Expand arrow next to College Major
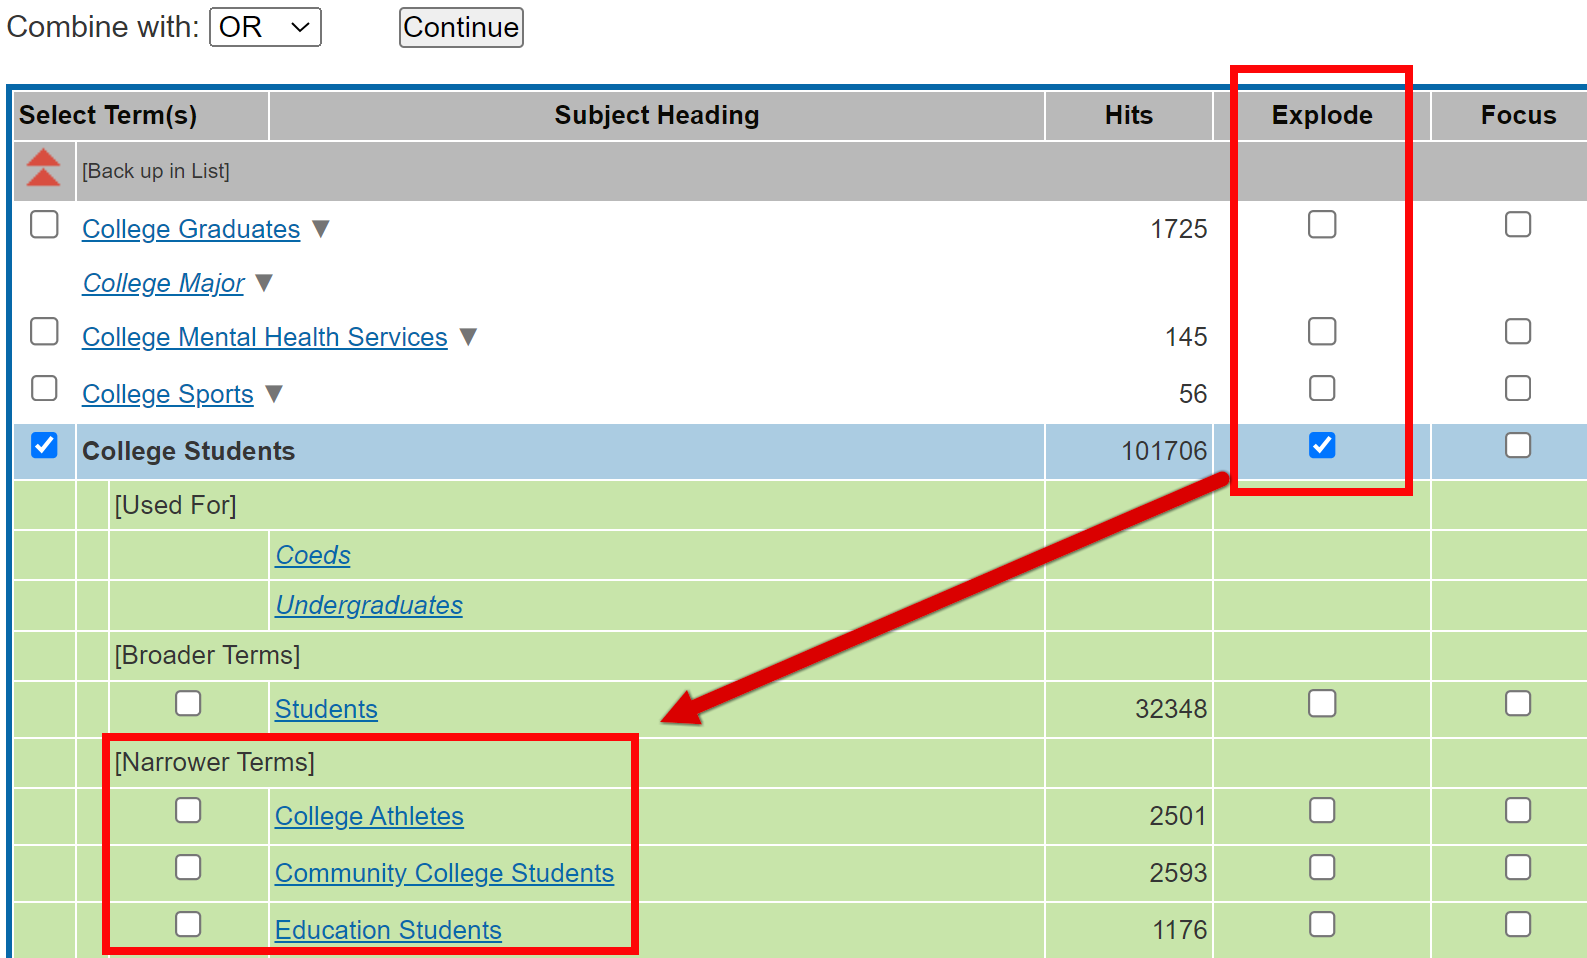 (x=264, y=283)
